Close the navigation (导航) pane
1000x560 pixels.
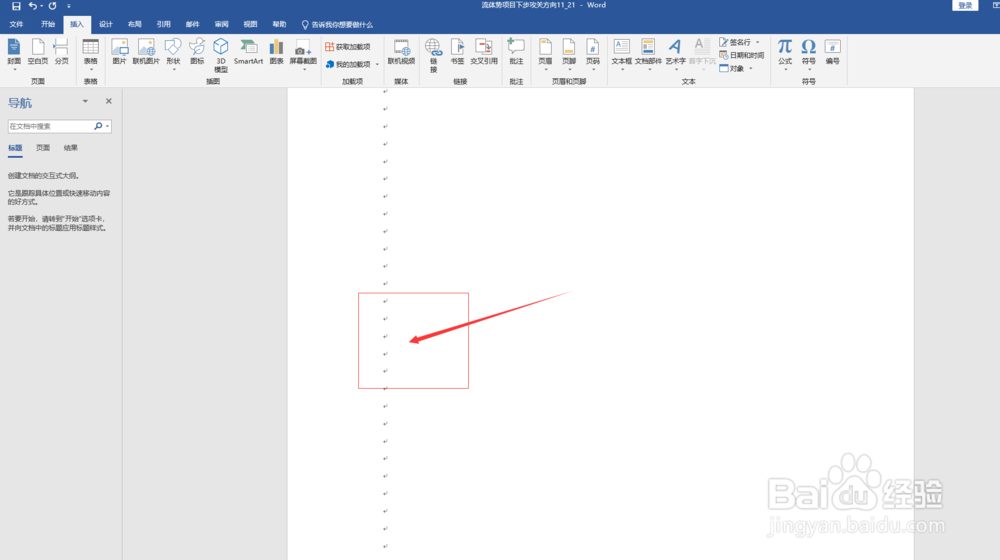tap(108, 101)
